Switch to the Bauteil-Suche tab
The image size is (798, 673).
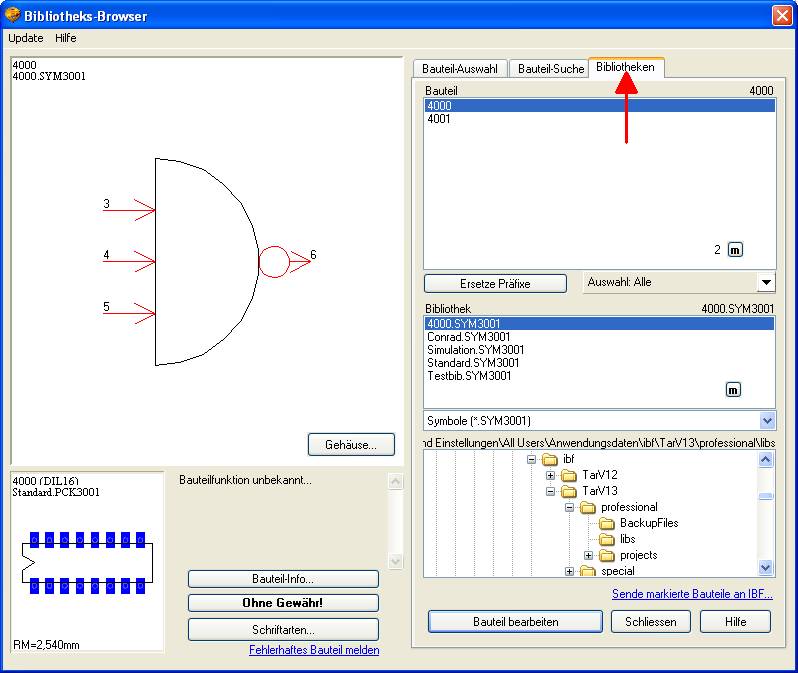(550, 69)
